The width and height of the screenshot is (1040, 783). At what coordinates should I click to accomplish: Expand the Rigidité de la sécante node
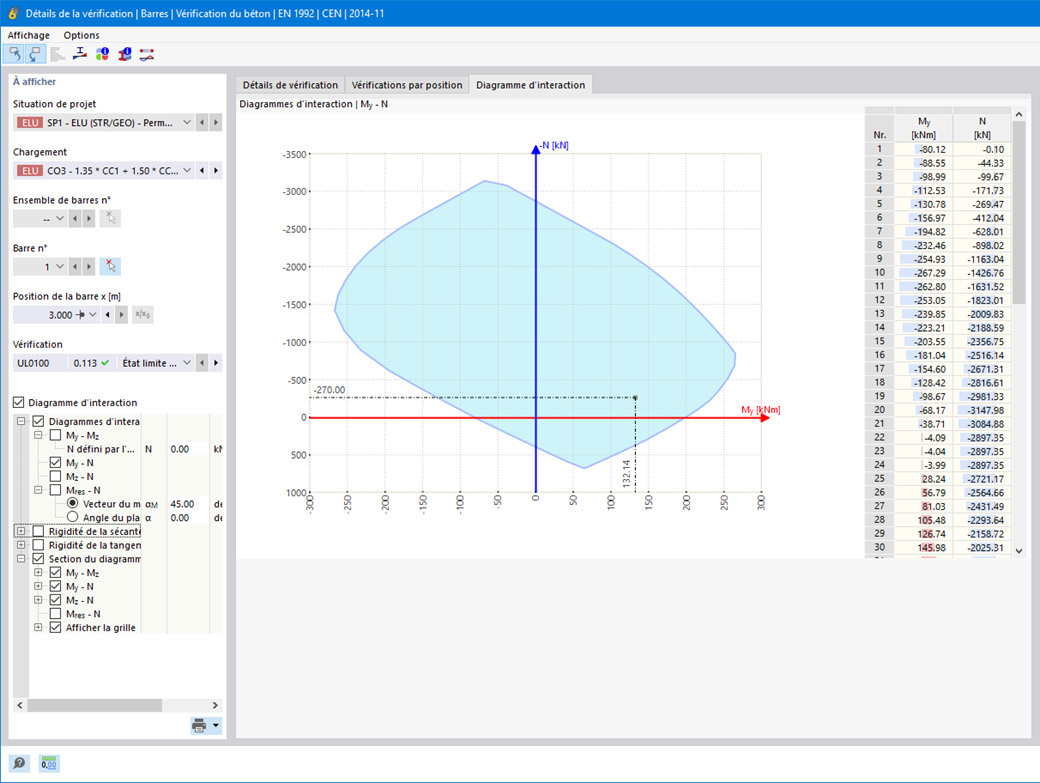coord(21,533)
